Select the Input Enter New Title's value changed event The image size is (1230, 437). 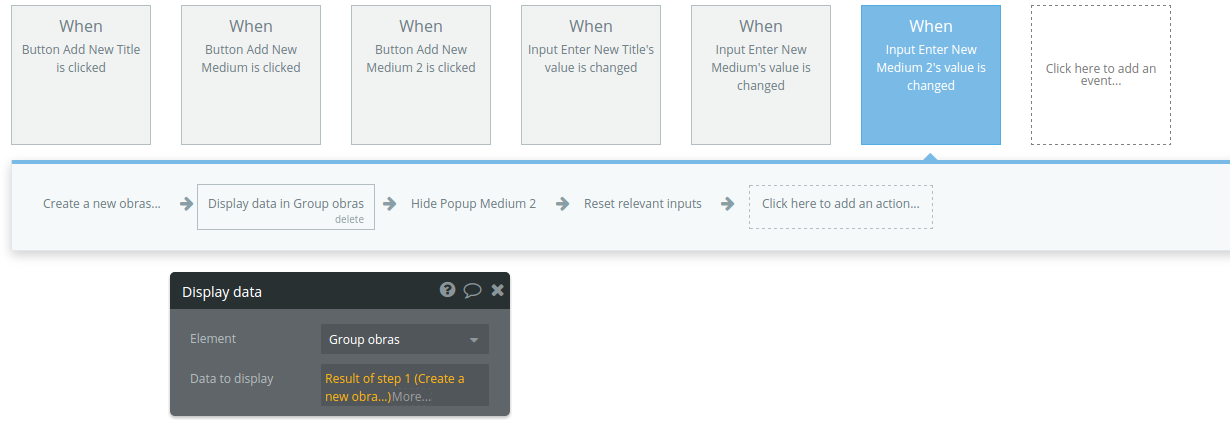point(591,75)
